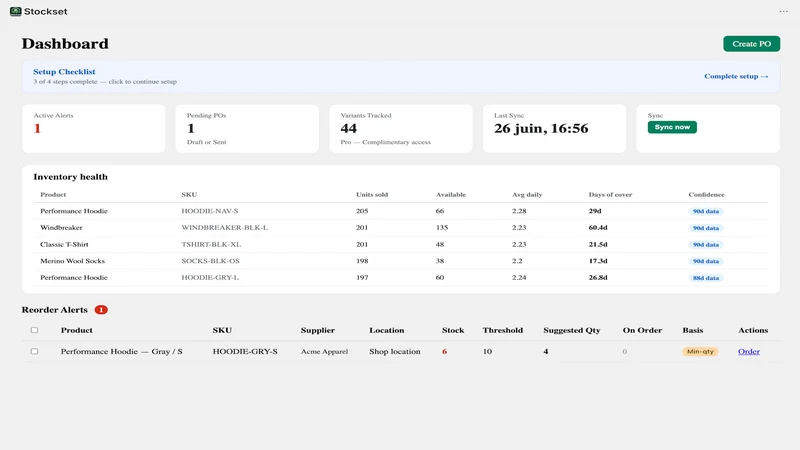
Task: Click the 88d data confidence badge
Action: (706, 278)
